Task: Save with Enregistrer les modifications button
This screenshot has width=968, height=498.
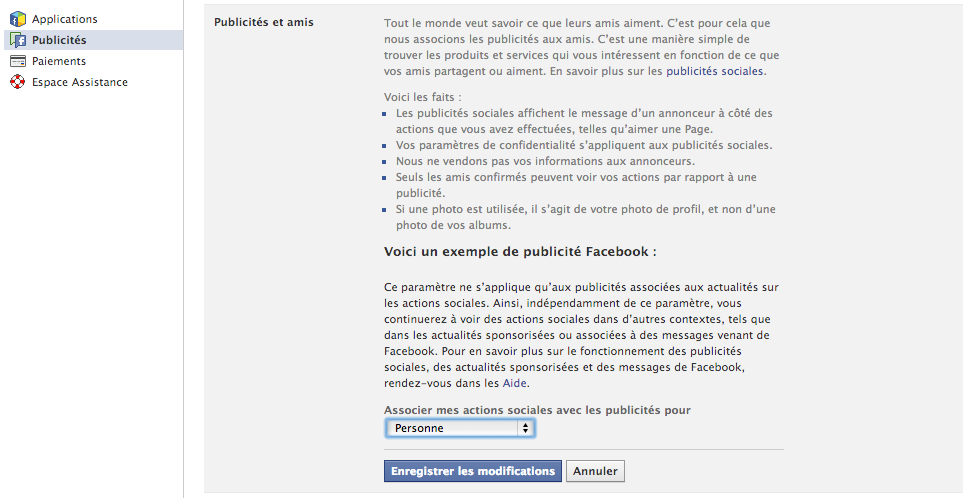Action: pyautogui.click(x=473, y=471)
